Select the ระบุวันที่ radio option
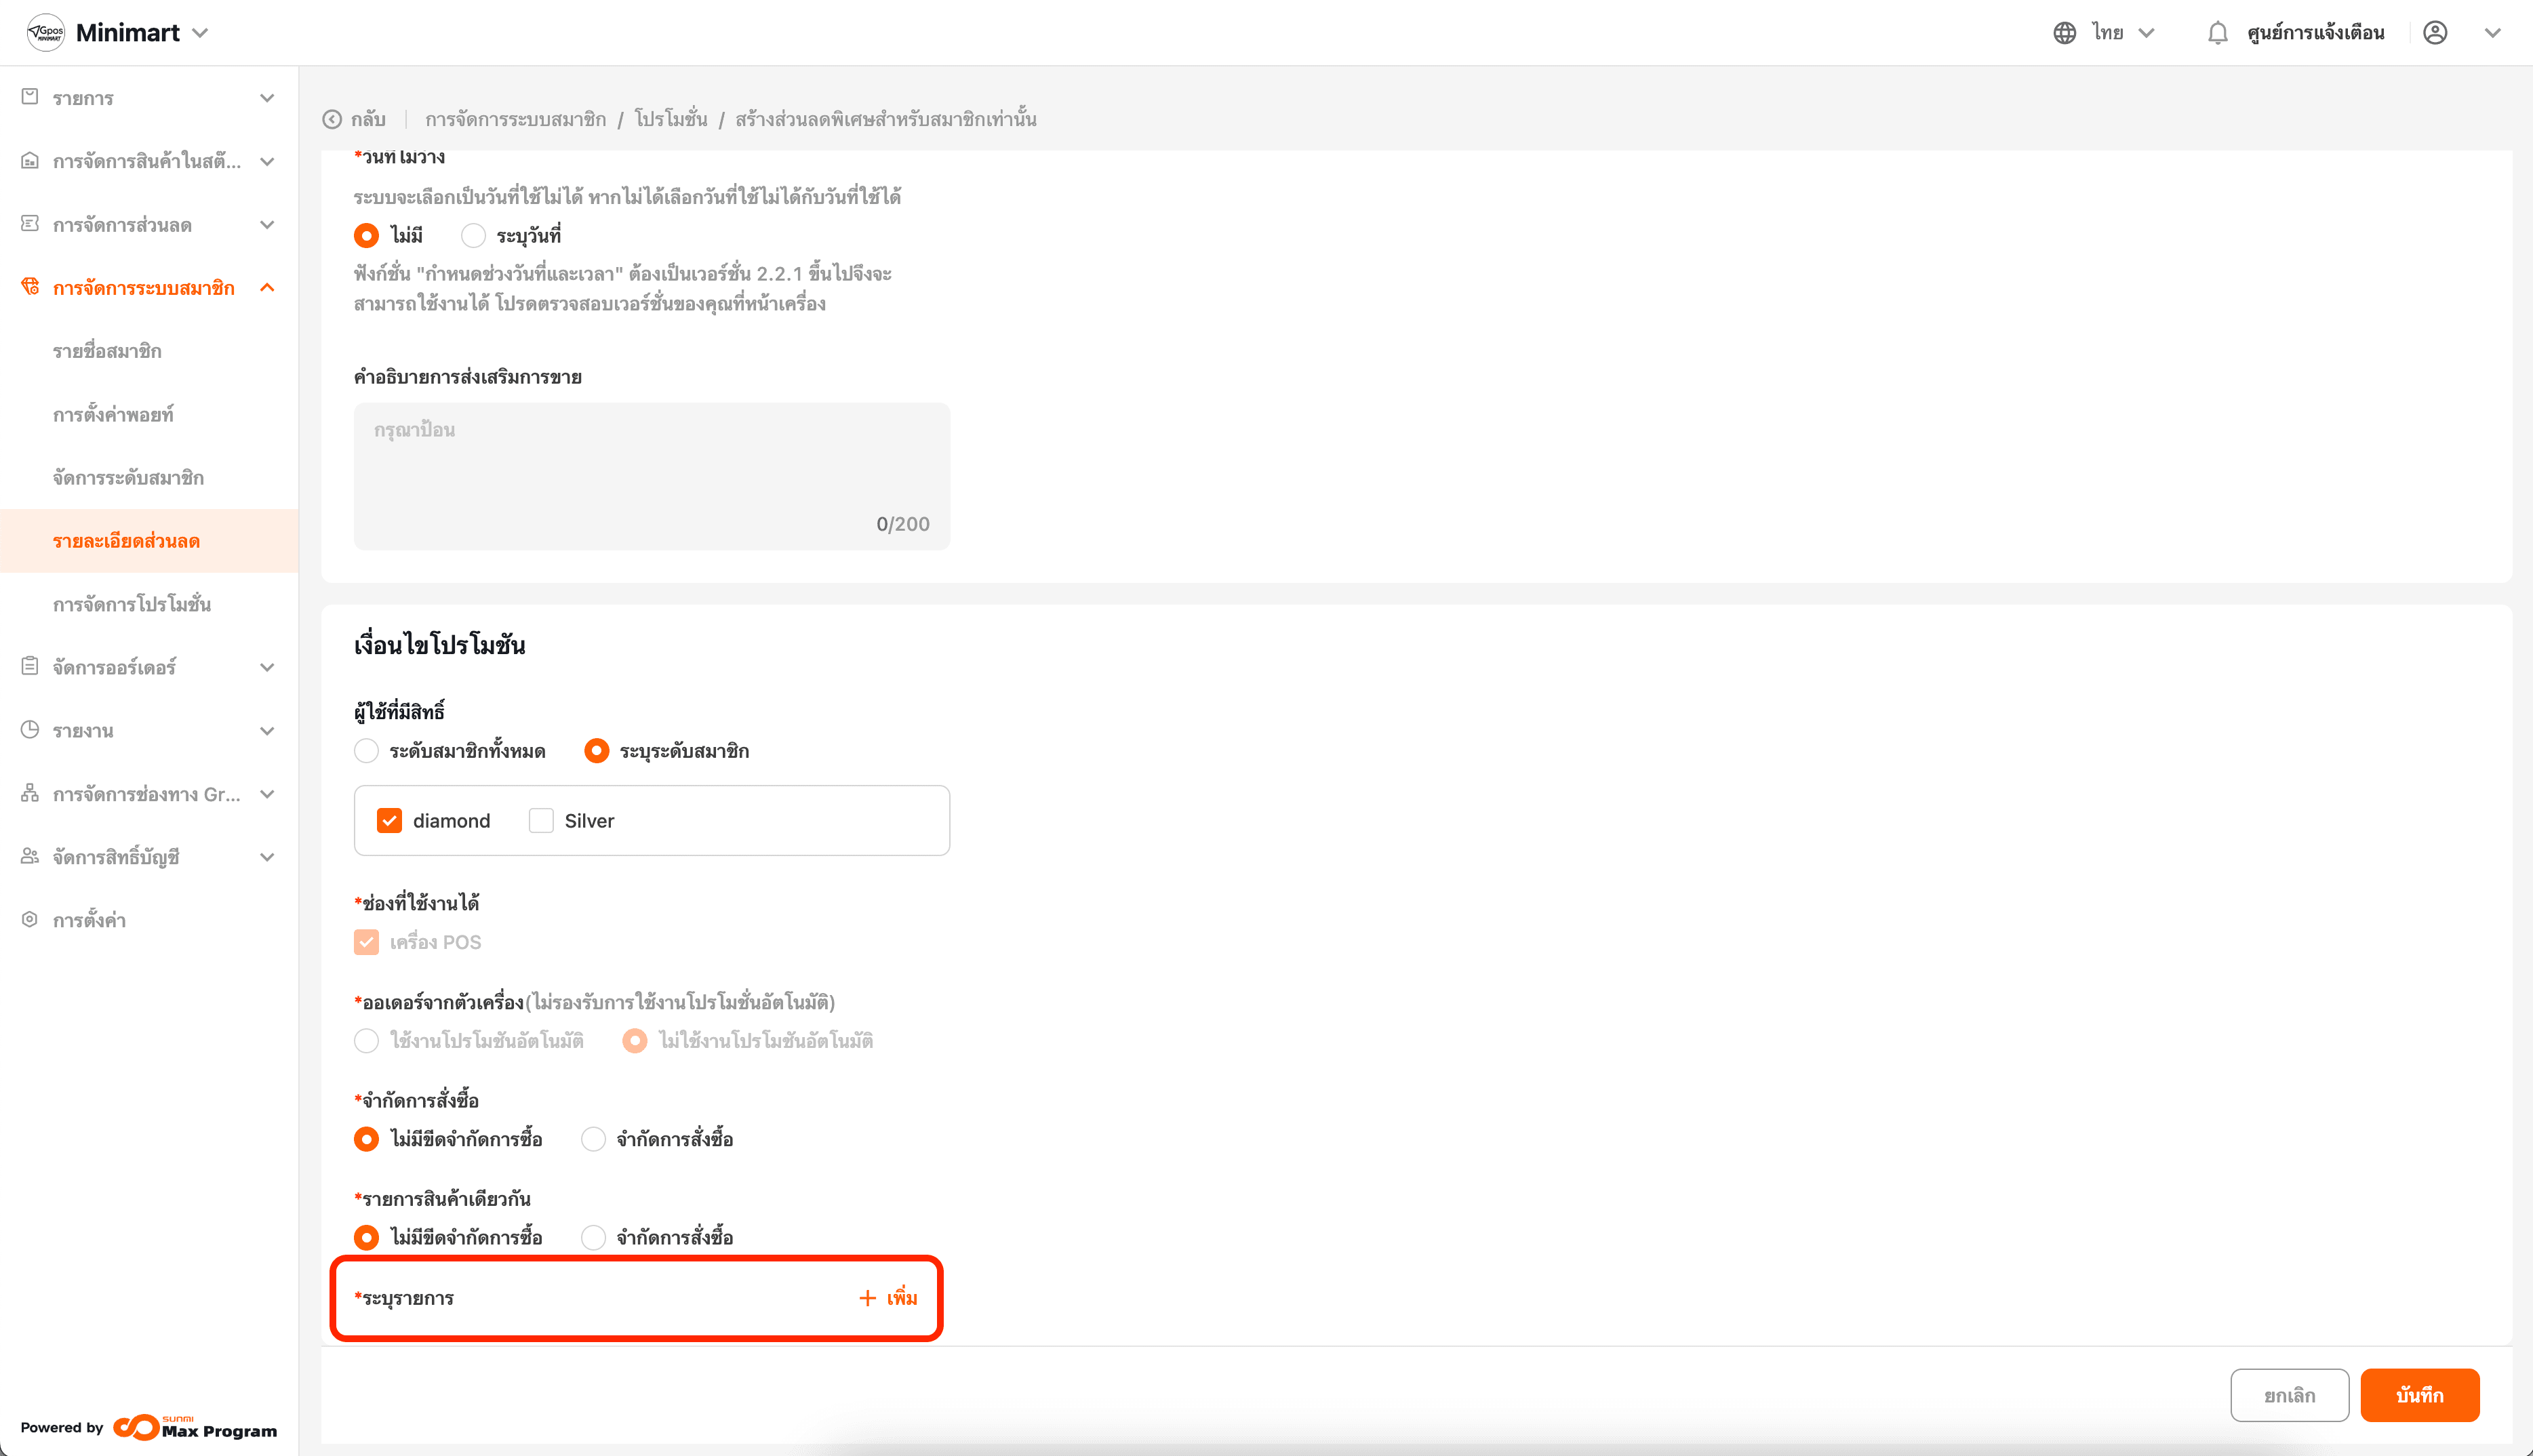 (473, 236)
